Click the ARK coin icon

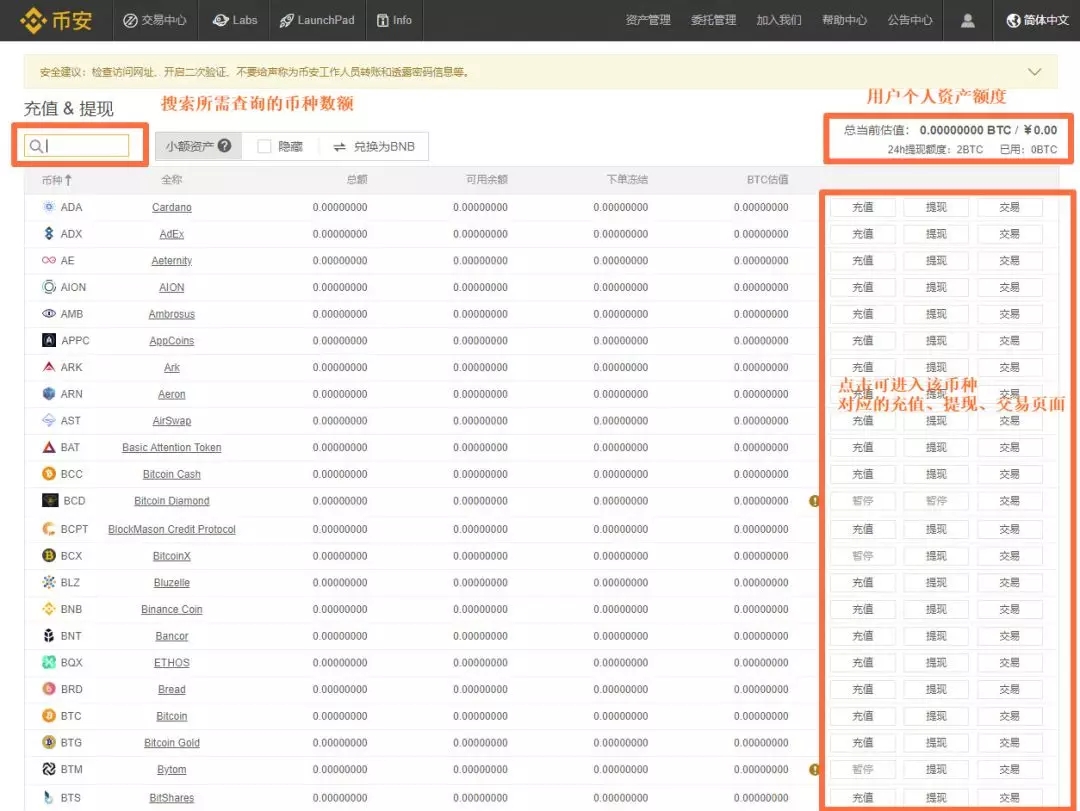point(48,367)
